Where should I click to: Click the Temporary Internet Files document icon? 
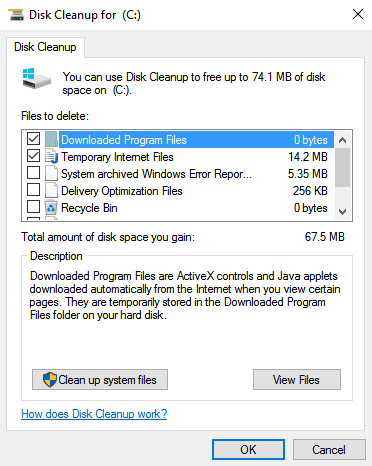[51, 156]
